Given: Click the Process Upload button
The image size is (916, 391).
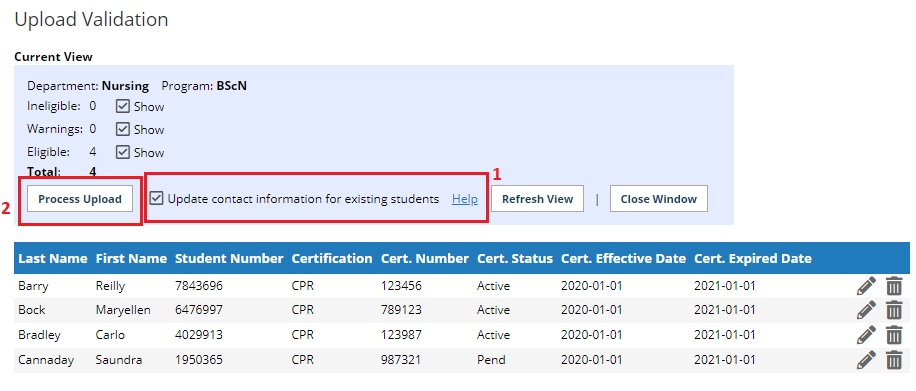Looking at the screenshot, I should point(80,199).
